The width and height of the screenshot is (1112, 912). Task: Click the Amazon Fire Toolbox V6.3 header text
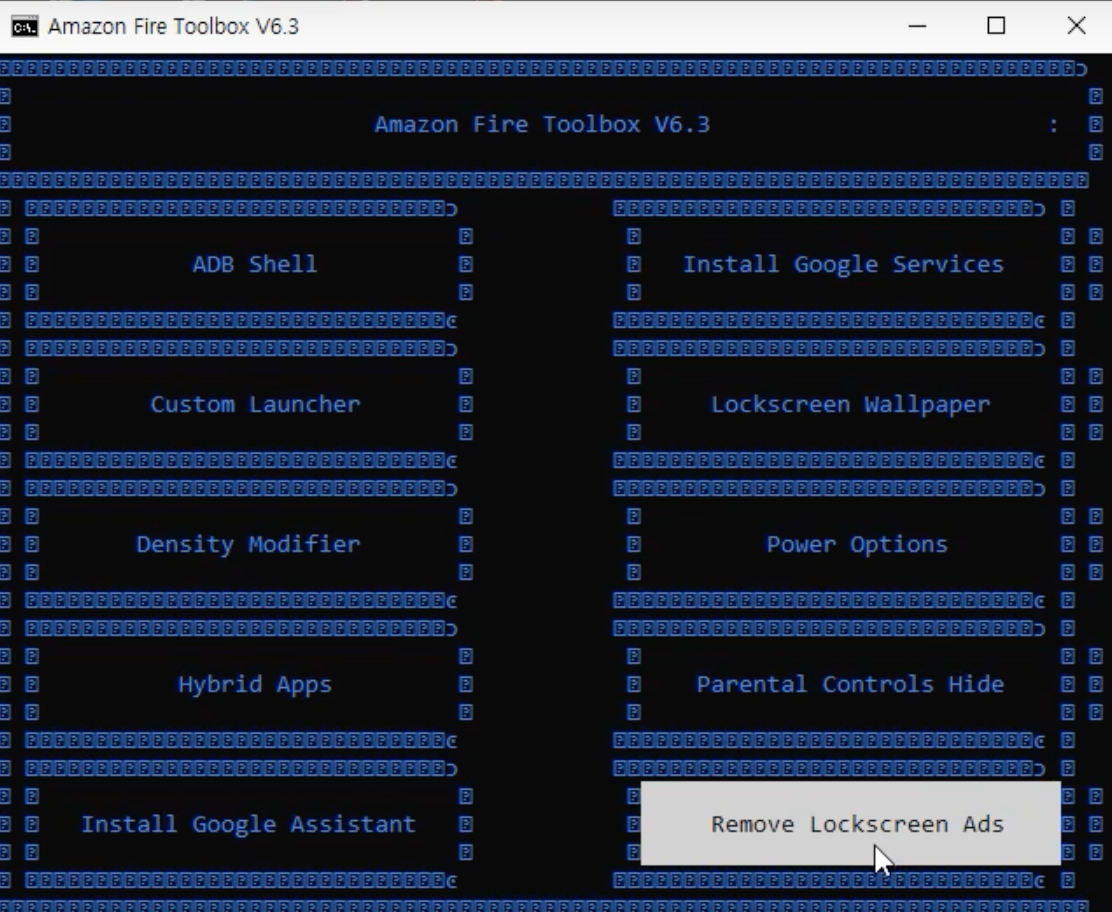point(542,124)
